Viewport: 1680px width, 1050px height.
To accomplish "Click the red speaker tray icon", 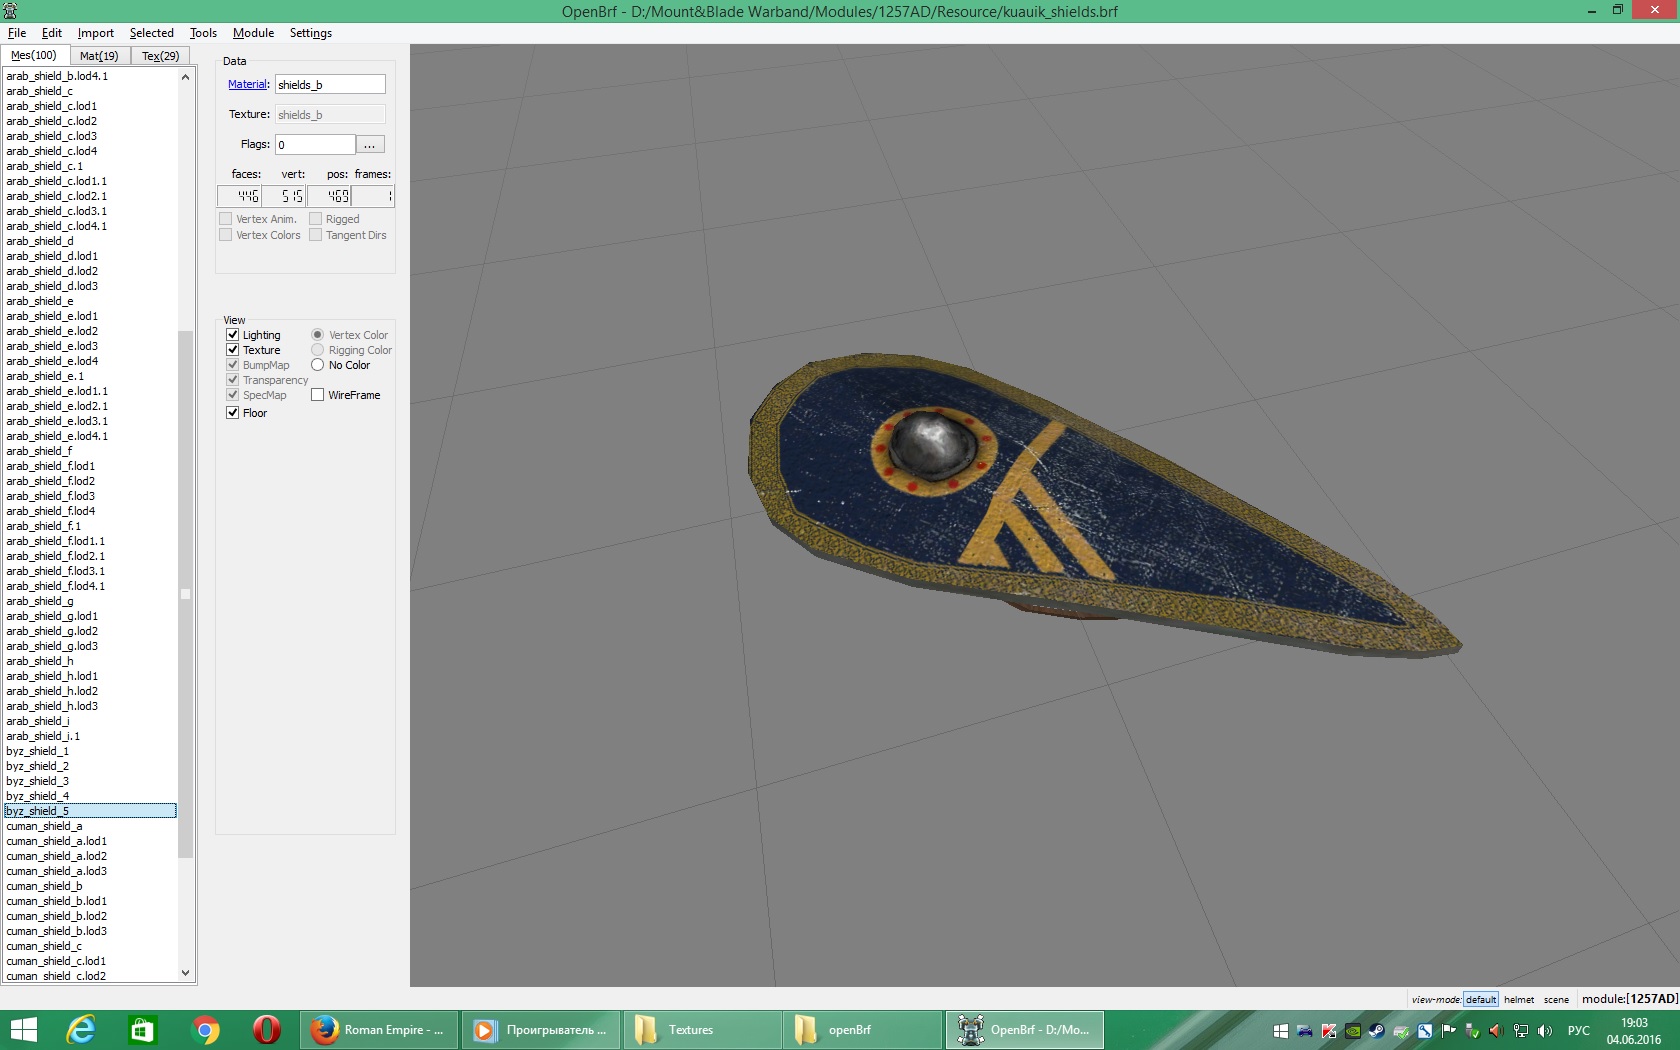I will pos(1497,1031).
